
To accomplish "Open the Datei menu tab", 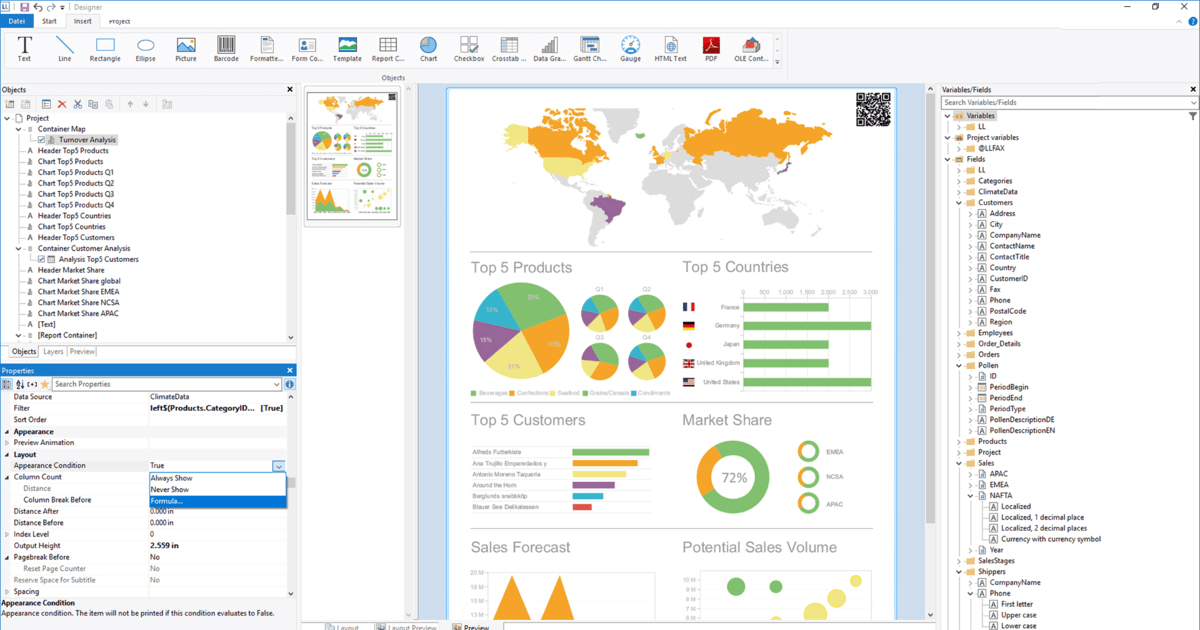I will [17, 21].
